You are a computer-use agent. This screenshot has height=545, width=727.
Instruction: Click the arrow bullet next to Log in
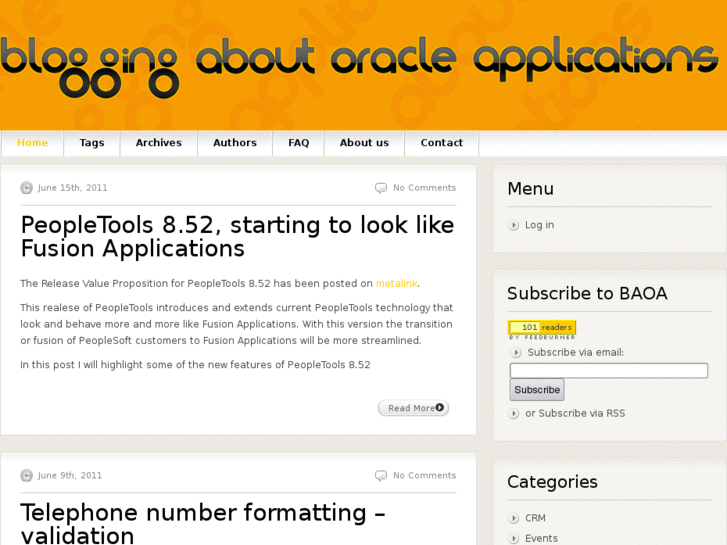[x=514, y=225]
